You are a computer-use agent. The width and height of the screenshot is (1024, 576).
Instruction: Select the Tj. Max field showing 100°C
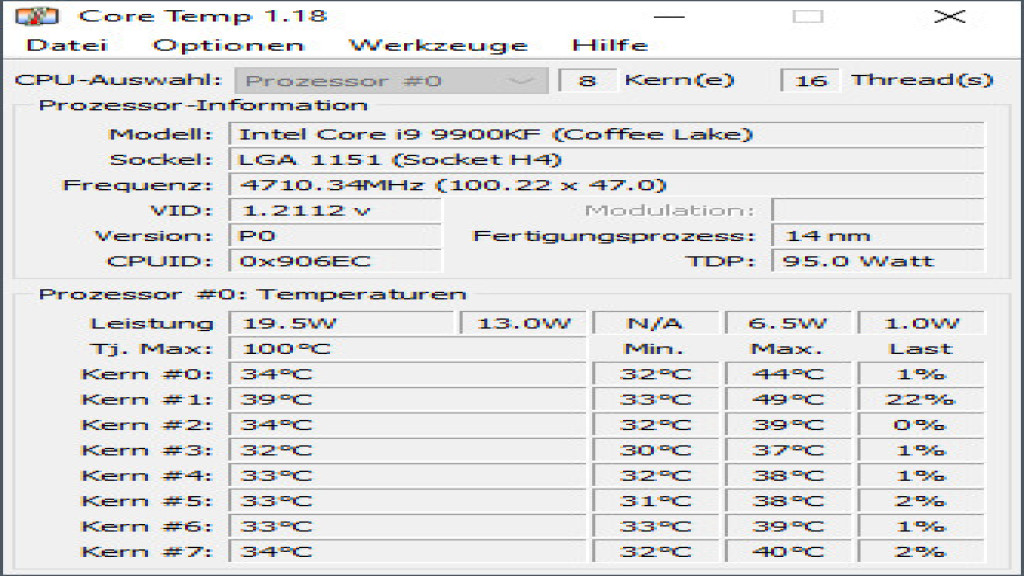pos(400,348)
